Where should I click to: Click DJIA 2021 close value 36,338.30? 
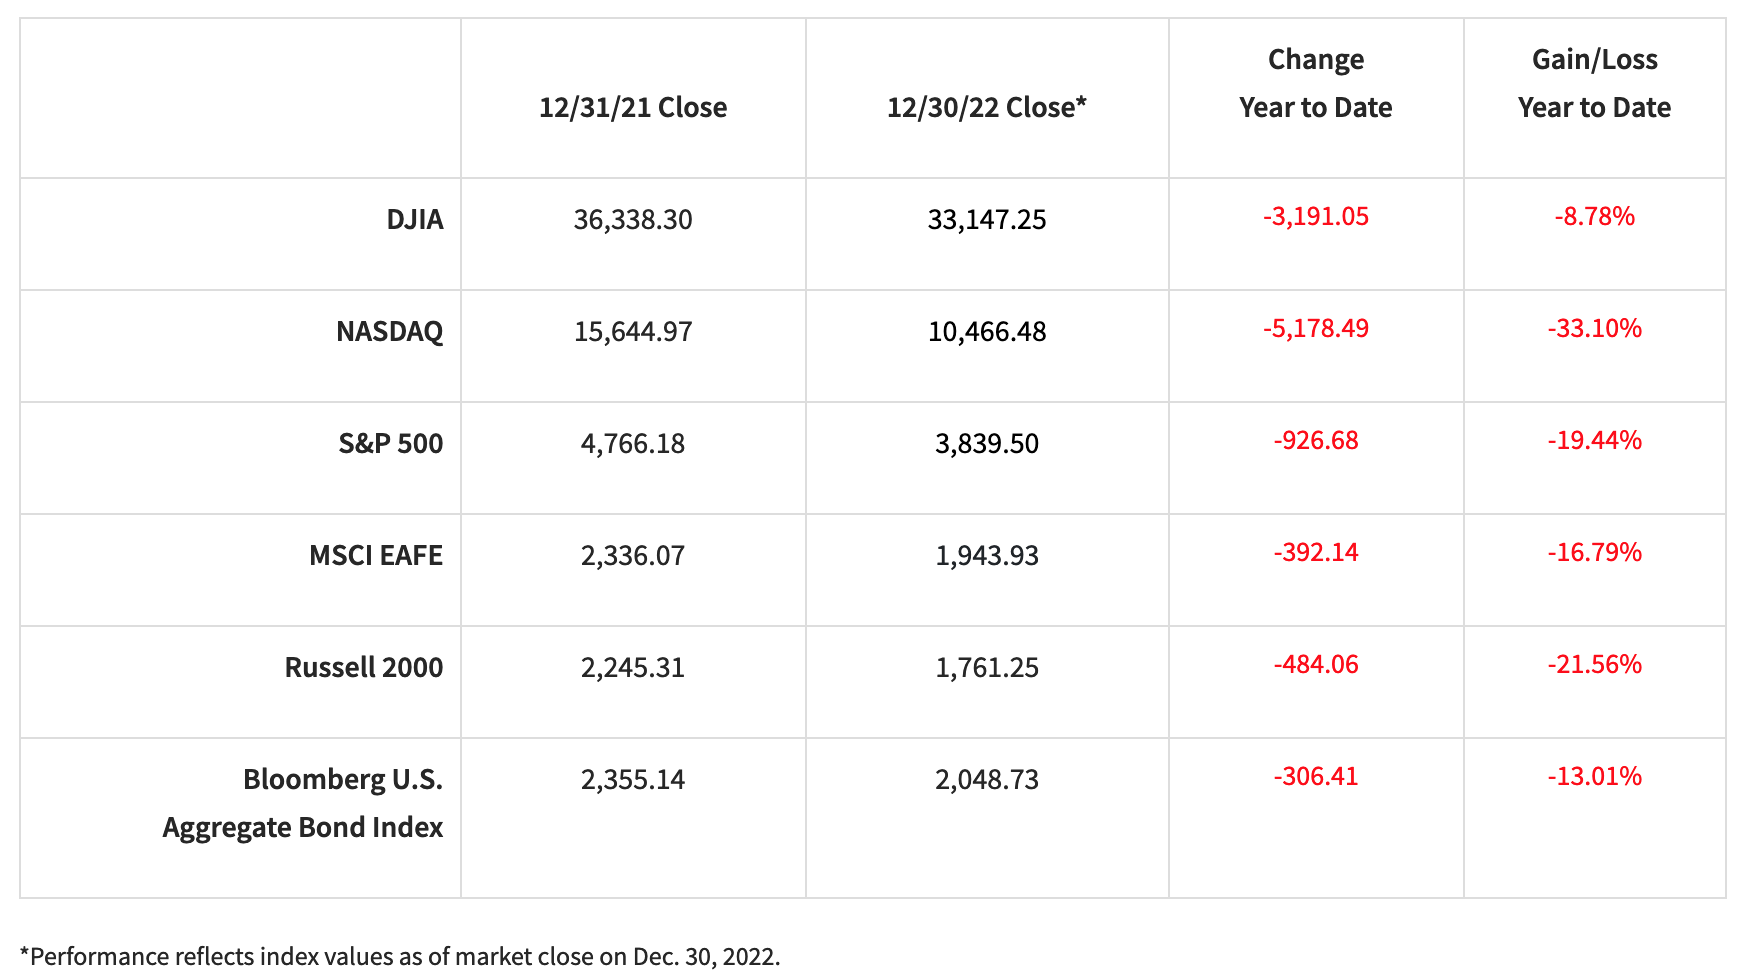tap(632, 219)
